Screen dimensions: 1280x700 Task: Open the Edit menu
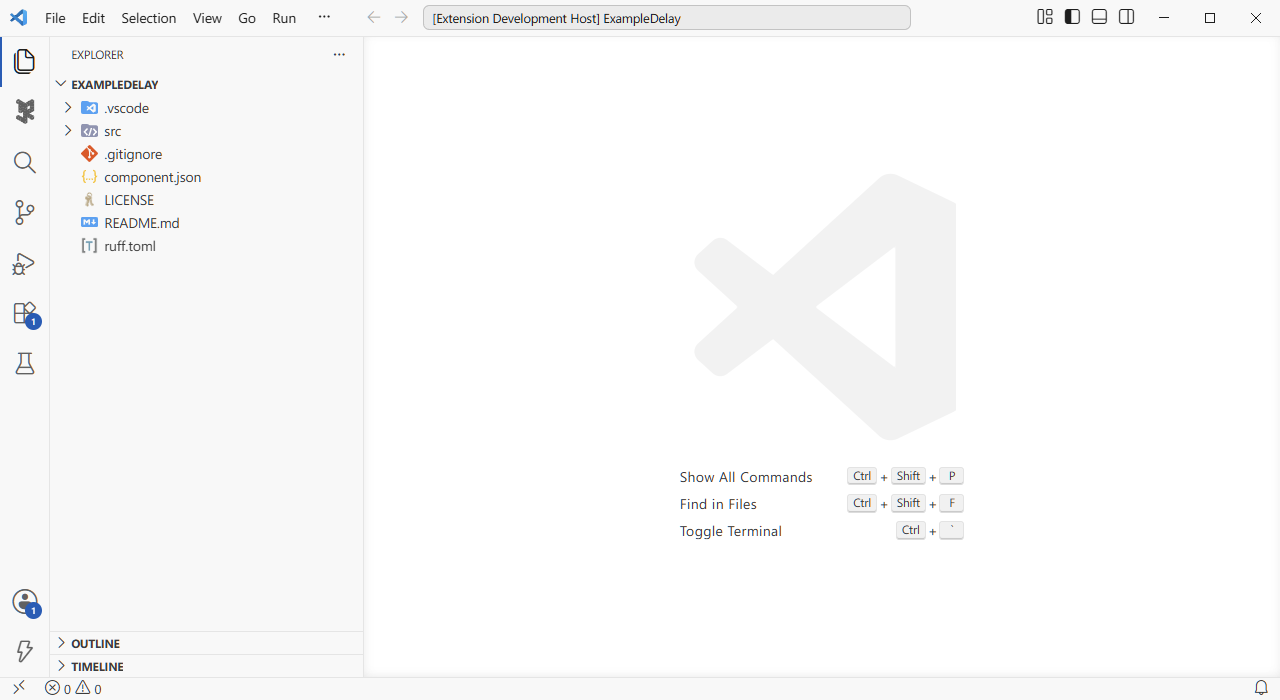(x=93, y=18)
